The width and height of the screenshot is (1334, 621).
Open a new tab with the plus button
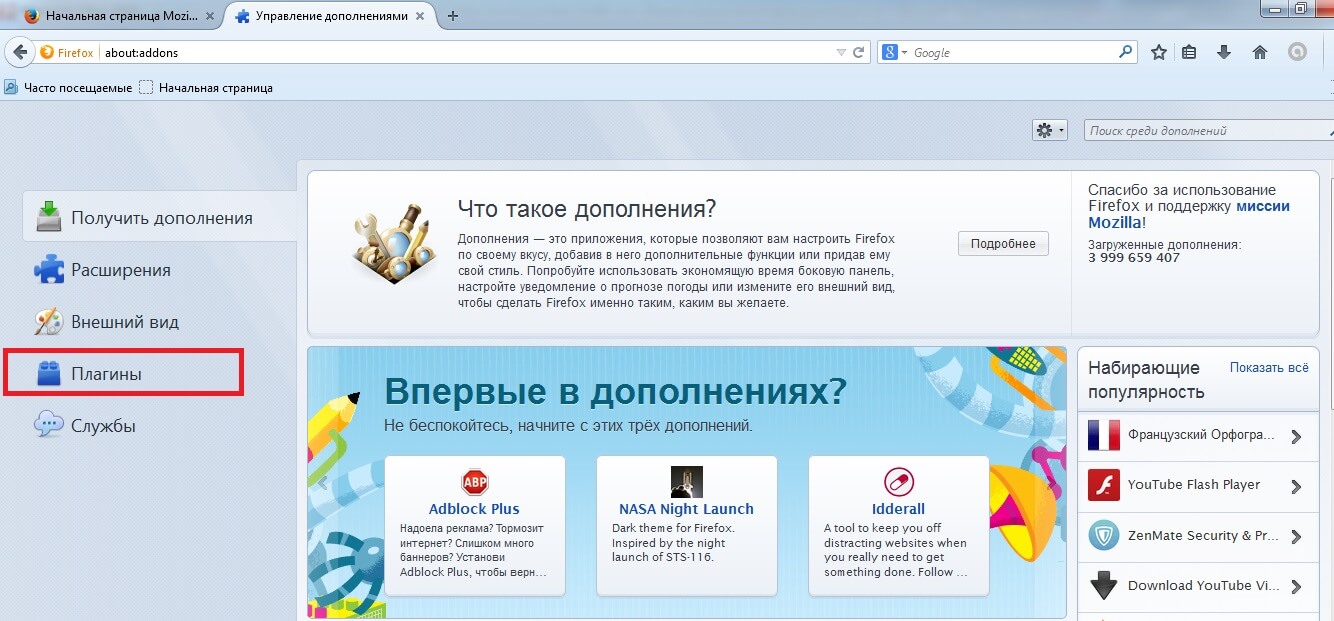click(453, 16)
